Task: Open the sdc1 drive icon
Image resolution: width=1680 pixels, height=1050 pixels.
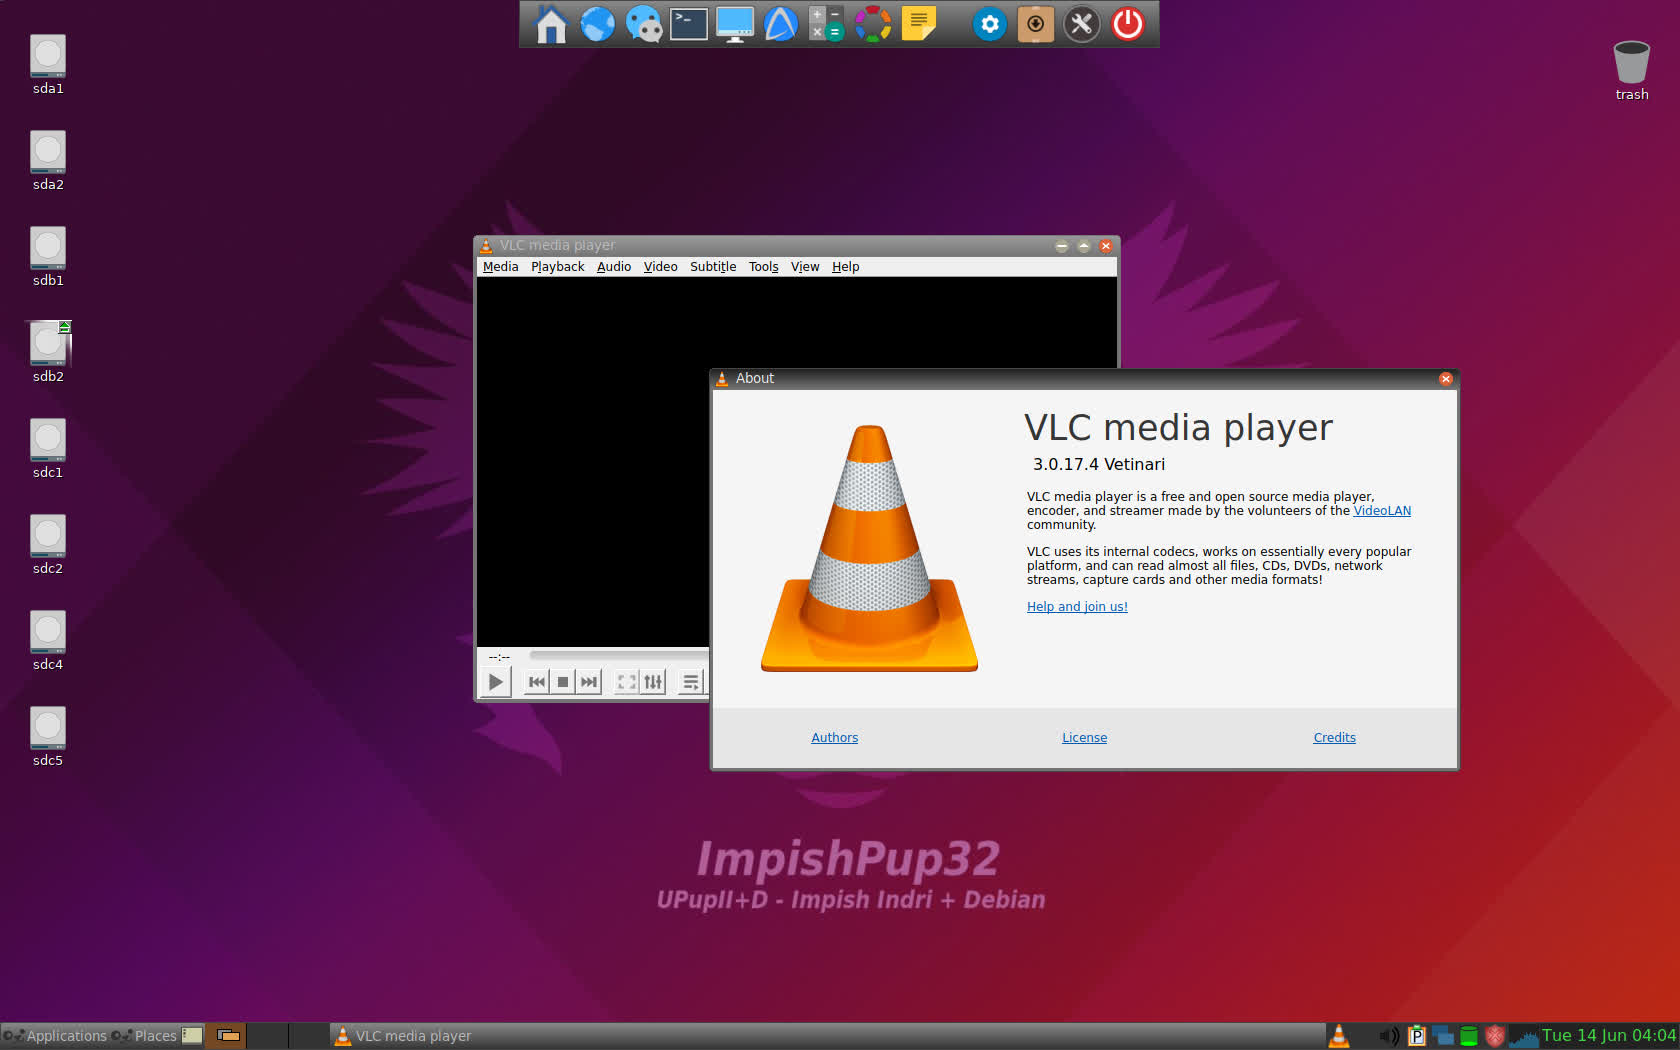Action: (x=48, y=440)
